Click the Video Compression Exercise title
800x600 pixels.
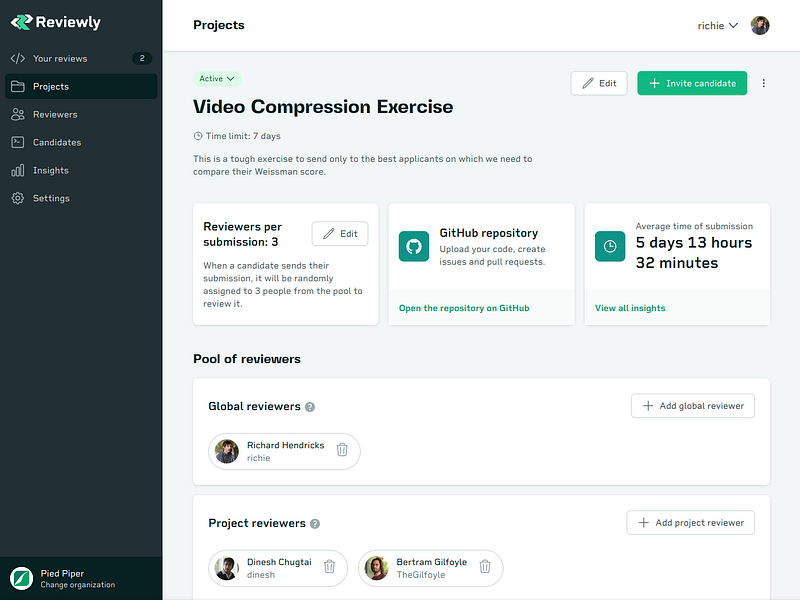(323, 107)
